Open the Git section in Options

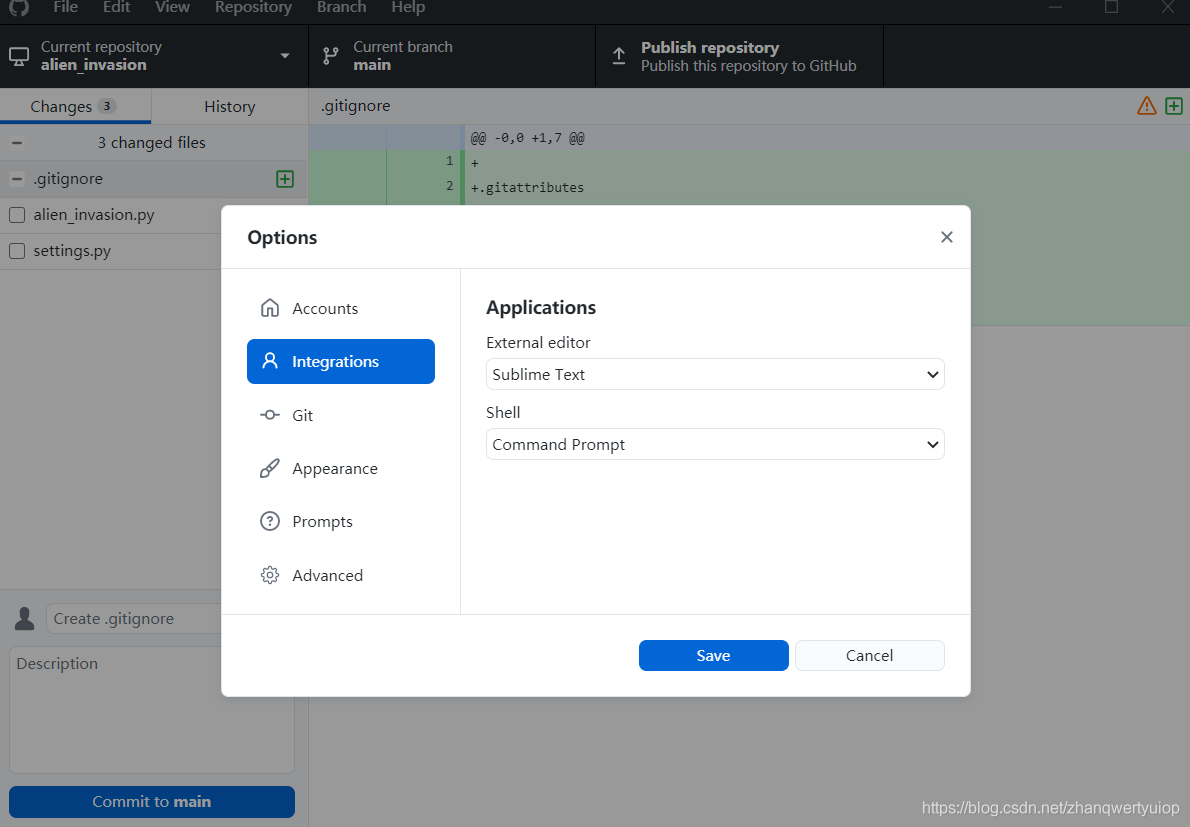tap(341, 415)
